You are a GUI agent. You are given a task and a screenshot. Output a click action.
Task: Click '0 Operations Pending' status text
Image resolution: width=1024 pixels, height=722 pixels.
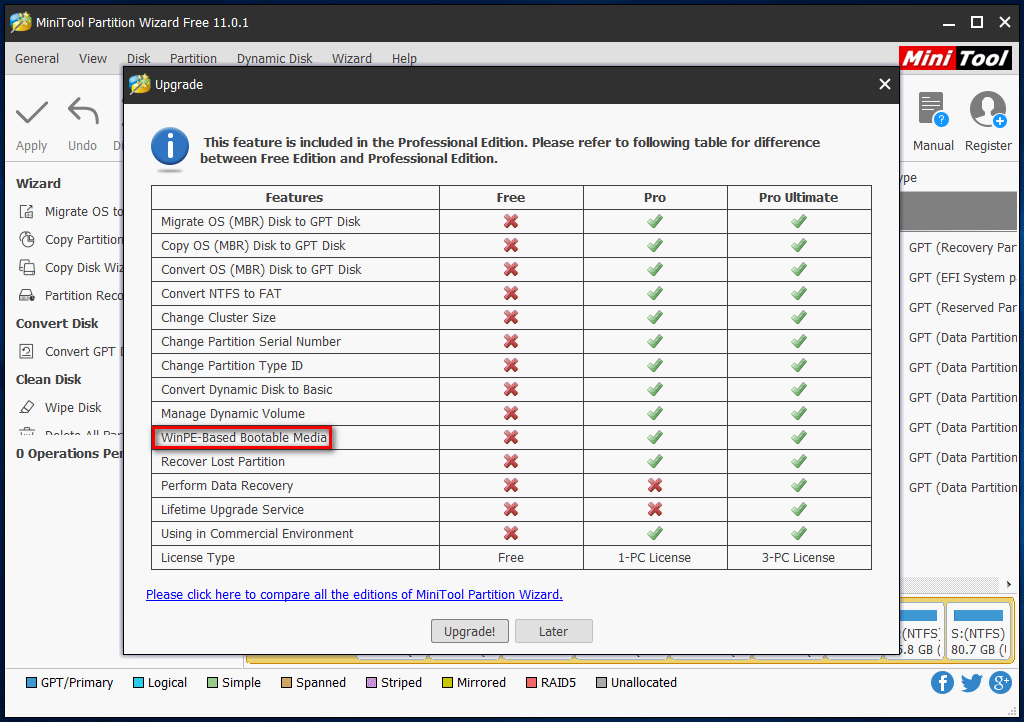tap(69, 454)
